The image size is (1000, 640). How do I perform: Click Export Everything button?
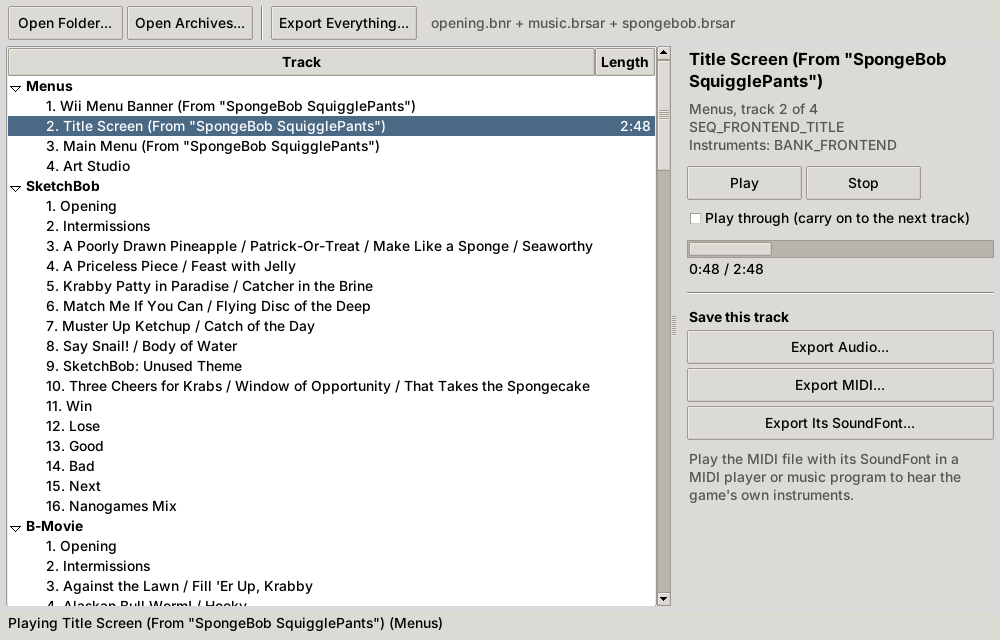tap(344, 24)
